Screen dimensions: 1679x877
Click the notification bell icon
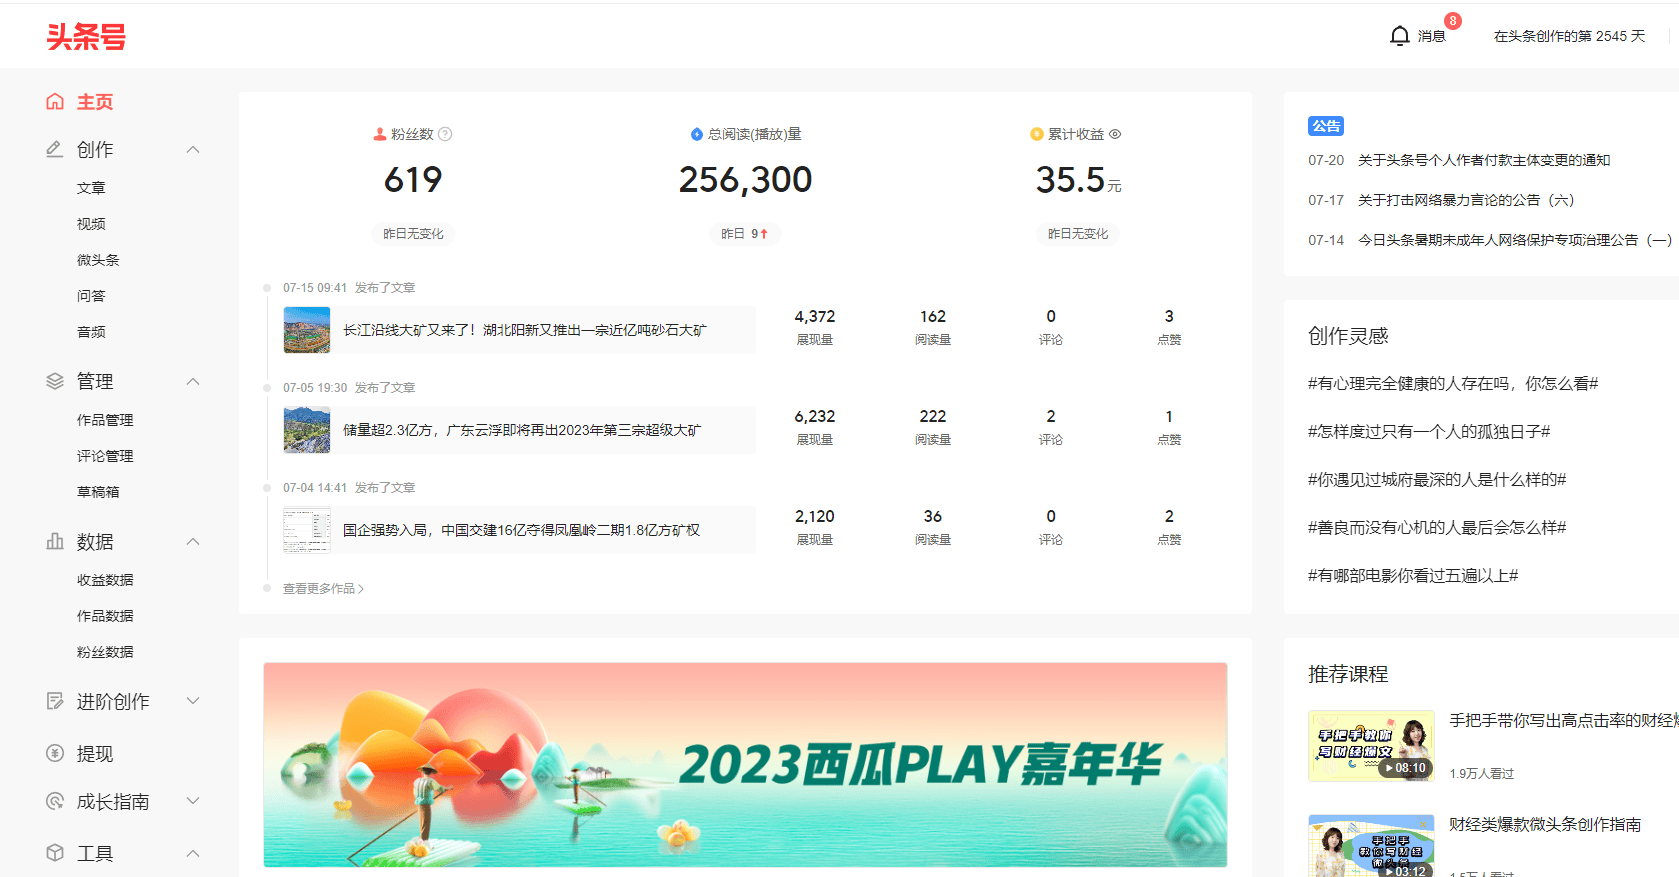1400,36
